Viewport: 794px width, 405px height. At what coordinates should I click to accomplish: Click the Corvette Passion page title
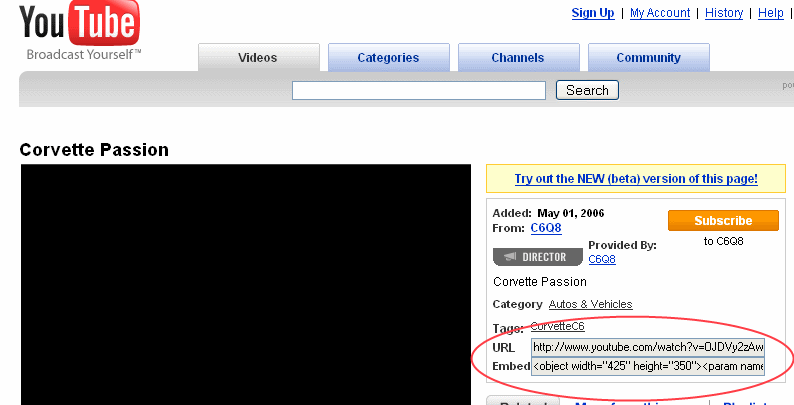[94, 150]
